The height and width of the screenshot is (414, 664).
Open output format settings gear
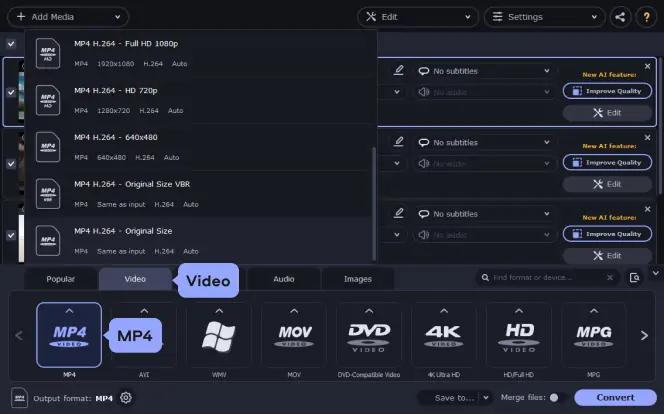[126, 398]
